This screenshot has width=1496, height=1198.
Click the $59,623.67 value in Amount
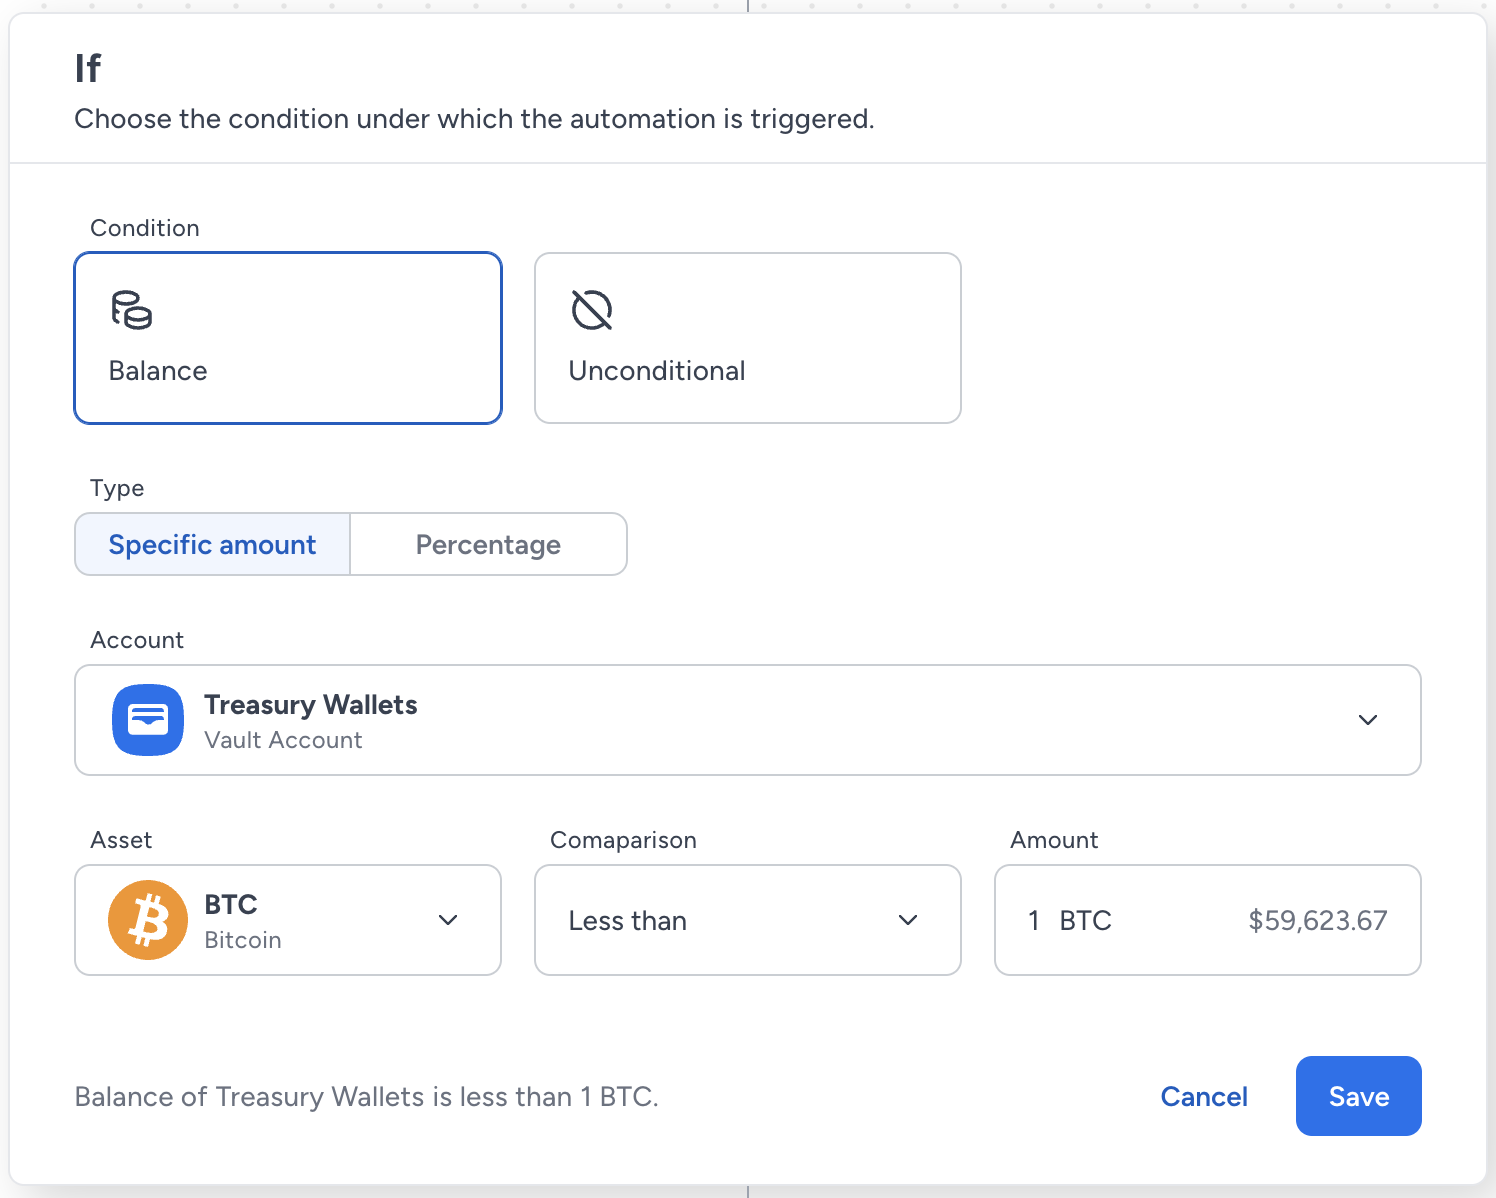(x=1318, y=921)
